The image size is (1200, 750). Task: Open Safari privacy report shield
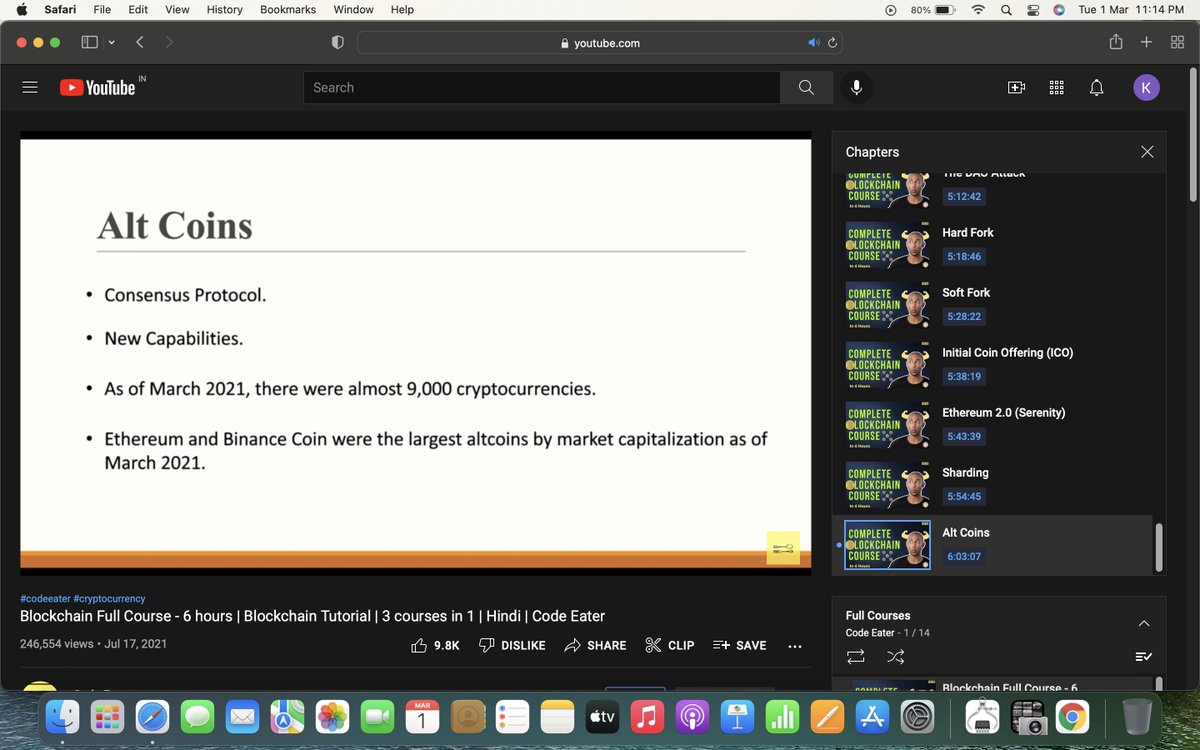click(x=337, y=43)
